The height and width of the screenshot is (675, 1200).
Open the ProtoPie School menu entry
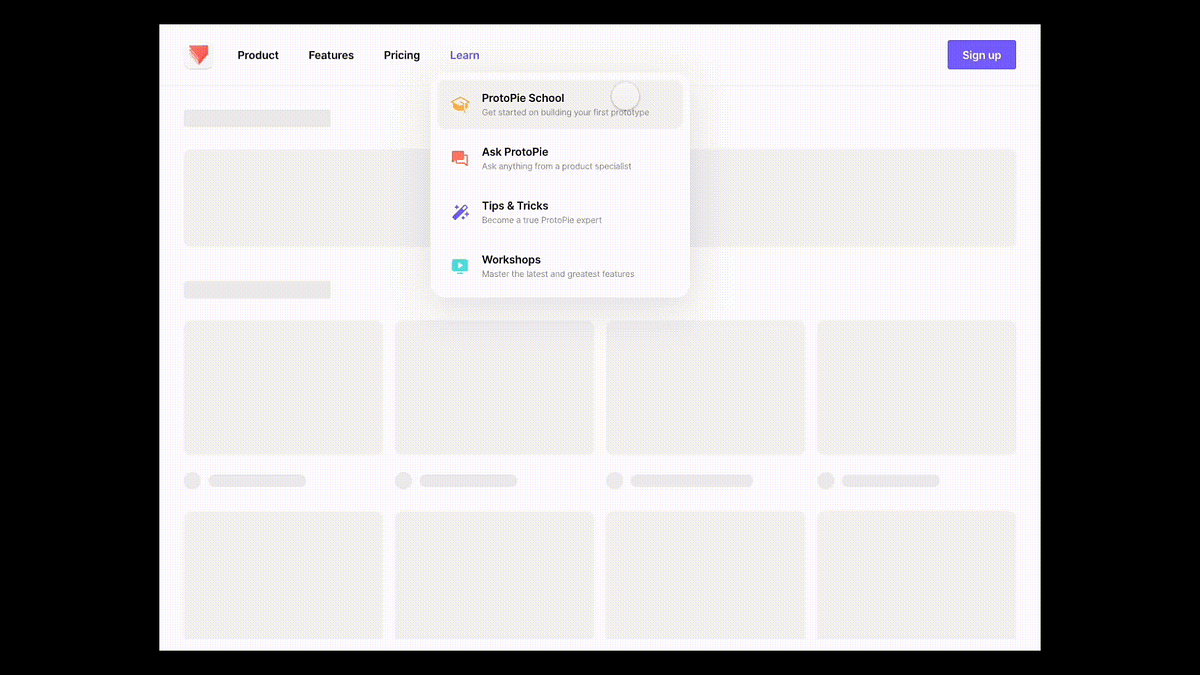[x=522, y=98]
